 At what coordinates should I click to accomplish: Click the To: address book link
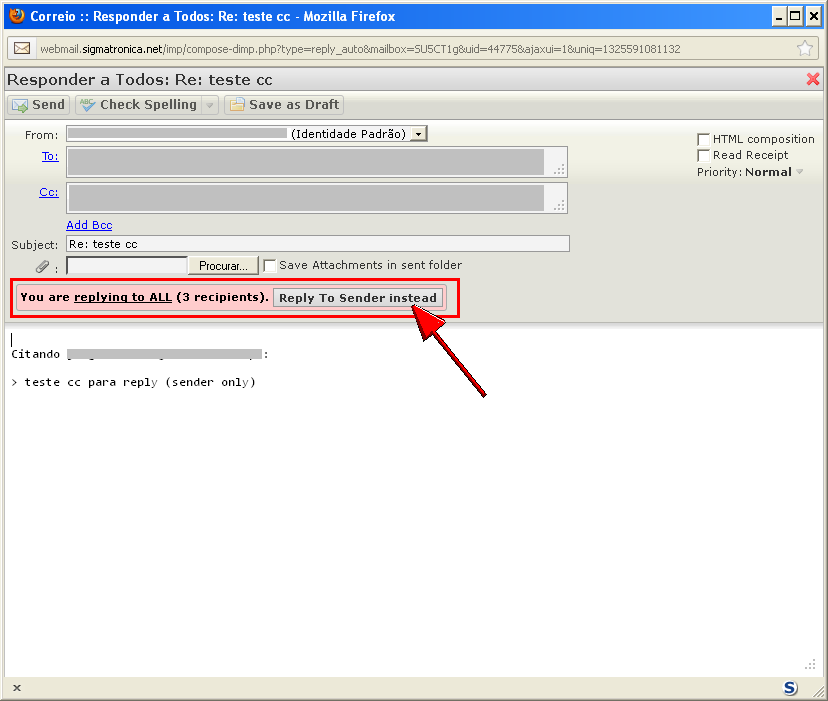pyautogui.click(x=49, y=156)
